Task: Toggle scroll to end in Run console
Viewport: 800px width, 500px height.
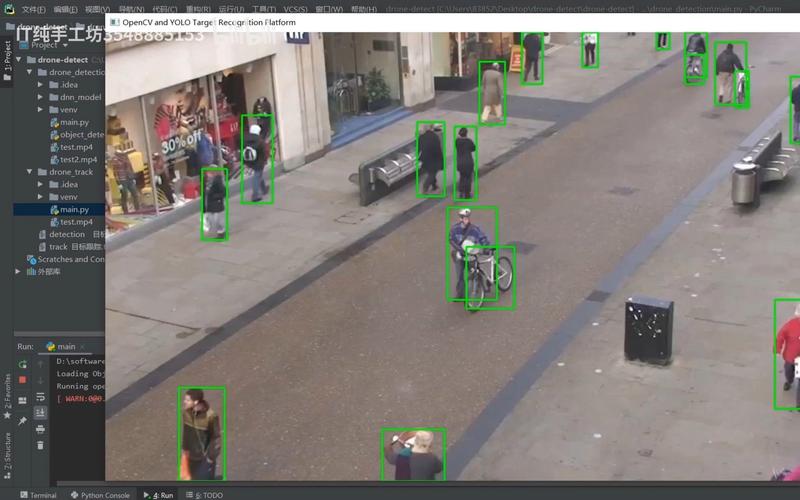Action: tap(40, 412)
